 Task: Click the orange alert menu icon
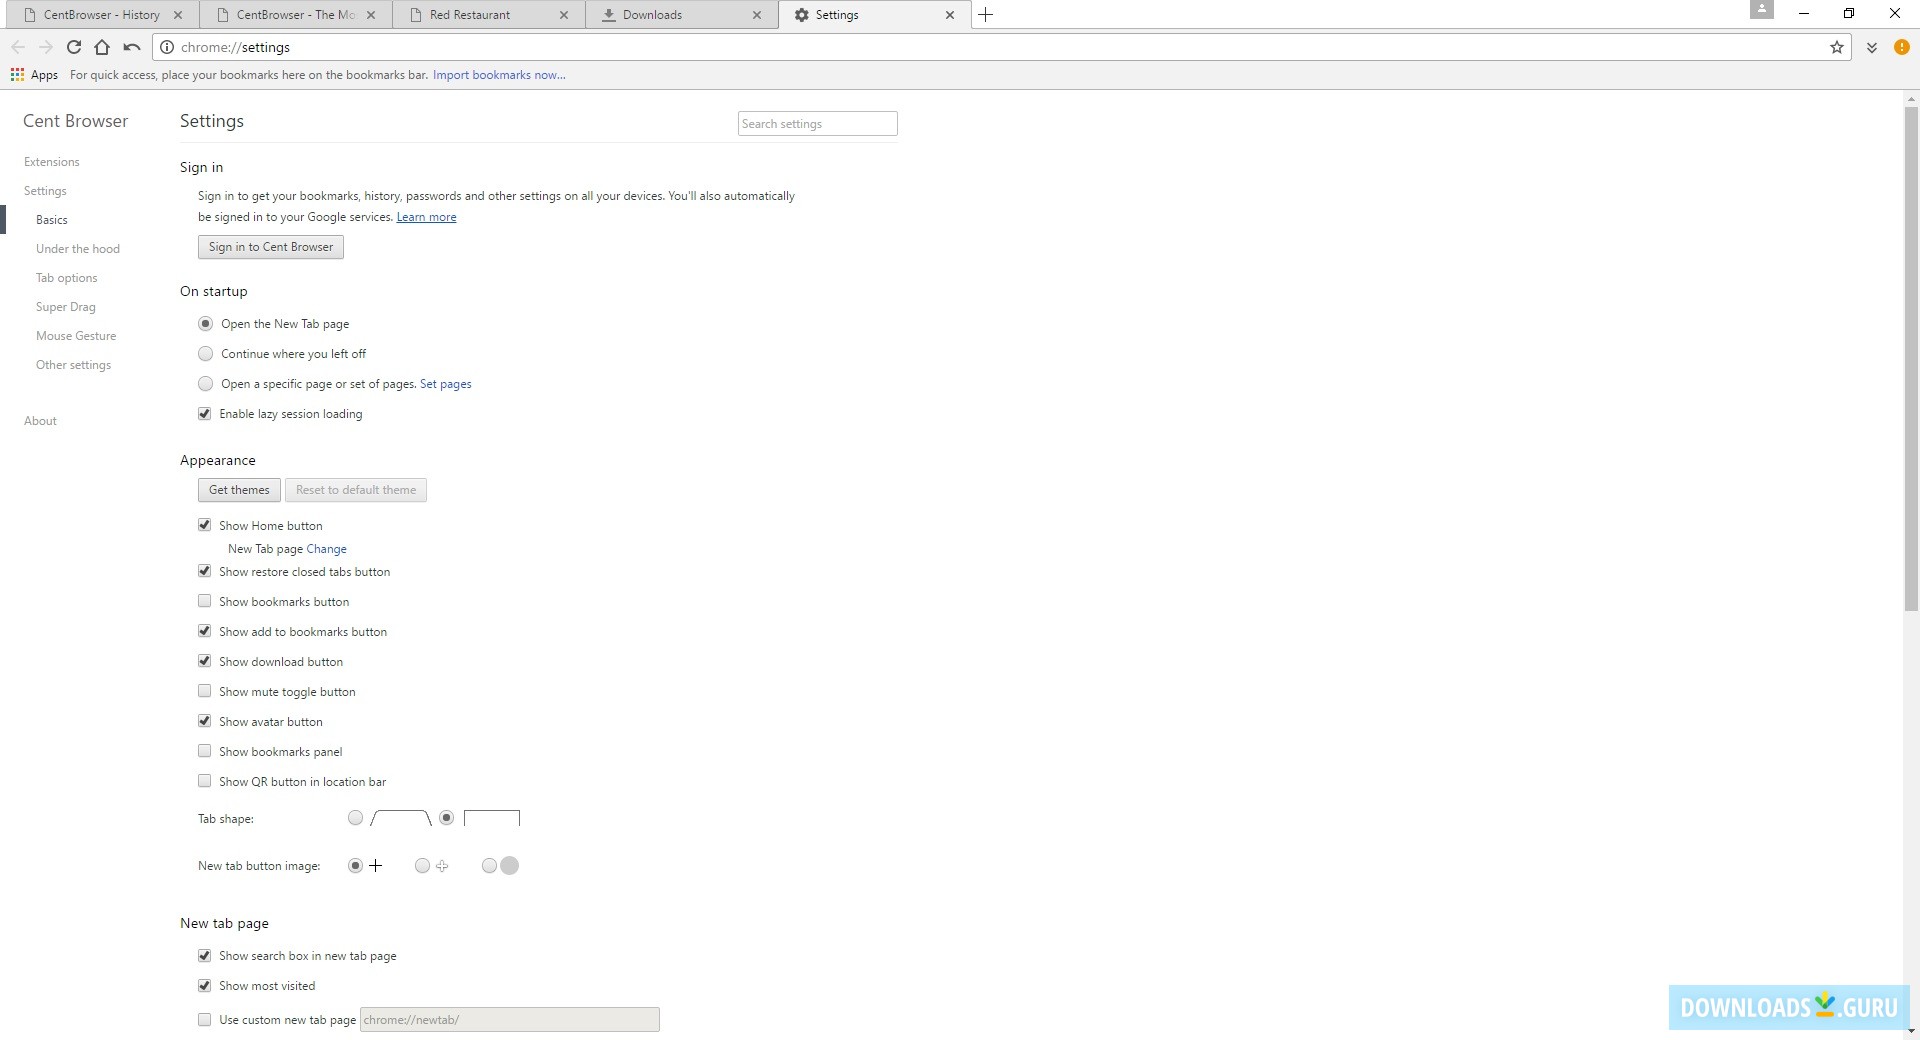click(1901, 47)
